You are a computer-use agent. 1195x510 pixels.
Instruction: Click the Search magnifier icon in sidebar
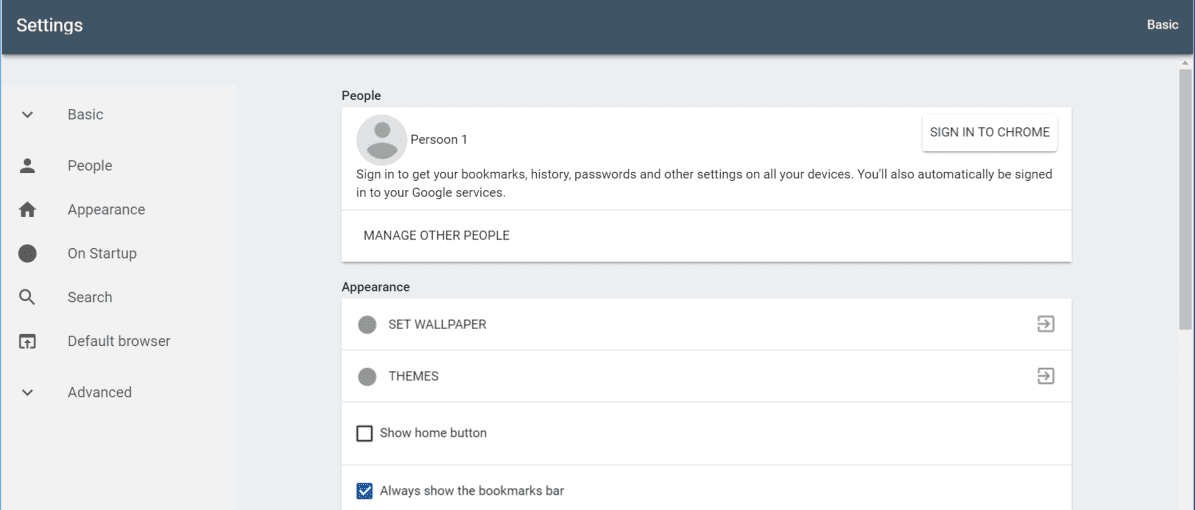tap(27, 297)
